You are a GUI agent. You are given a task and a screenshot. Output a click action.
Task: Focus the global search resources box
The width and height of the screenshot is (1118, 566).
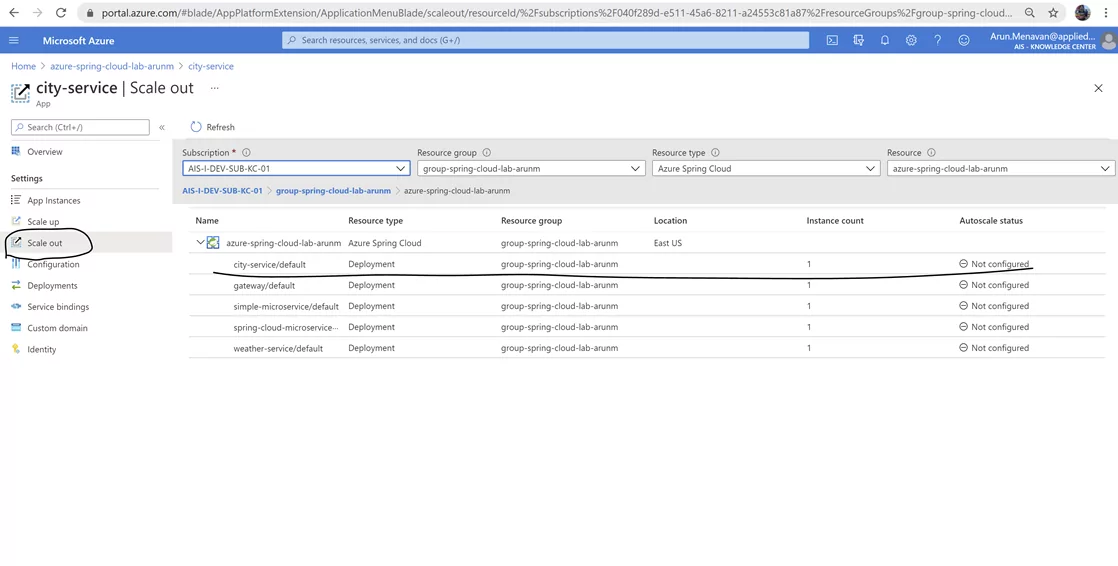coord(545,41)
